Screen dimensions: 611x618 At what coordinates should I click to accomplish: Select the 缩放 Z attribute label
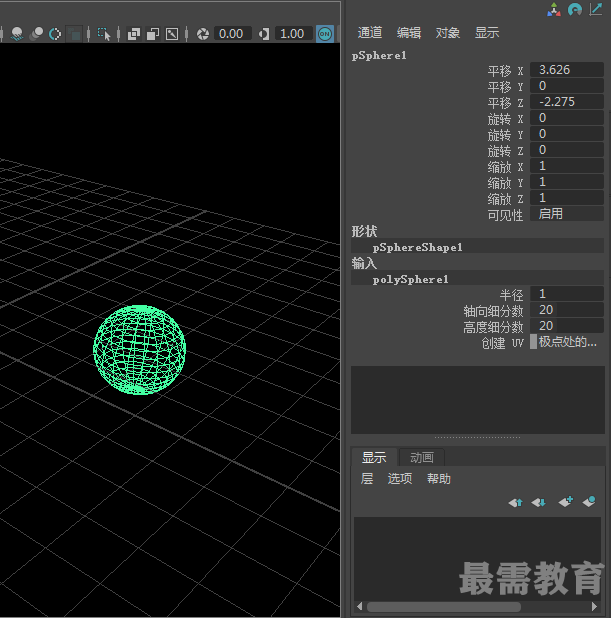[505, 199]
